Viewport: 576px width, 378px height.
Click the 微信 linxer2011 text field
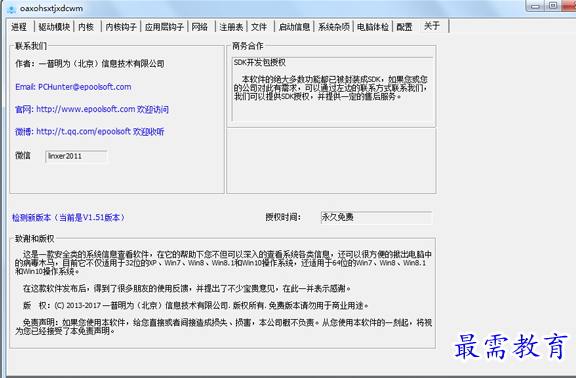76,156
